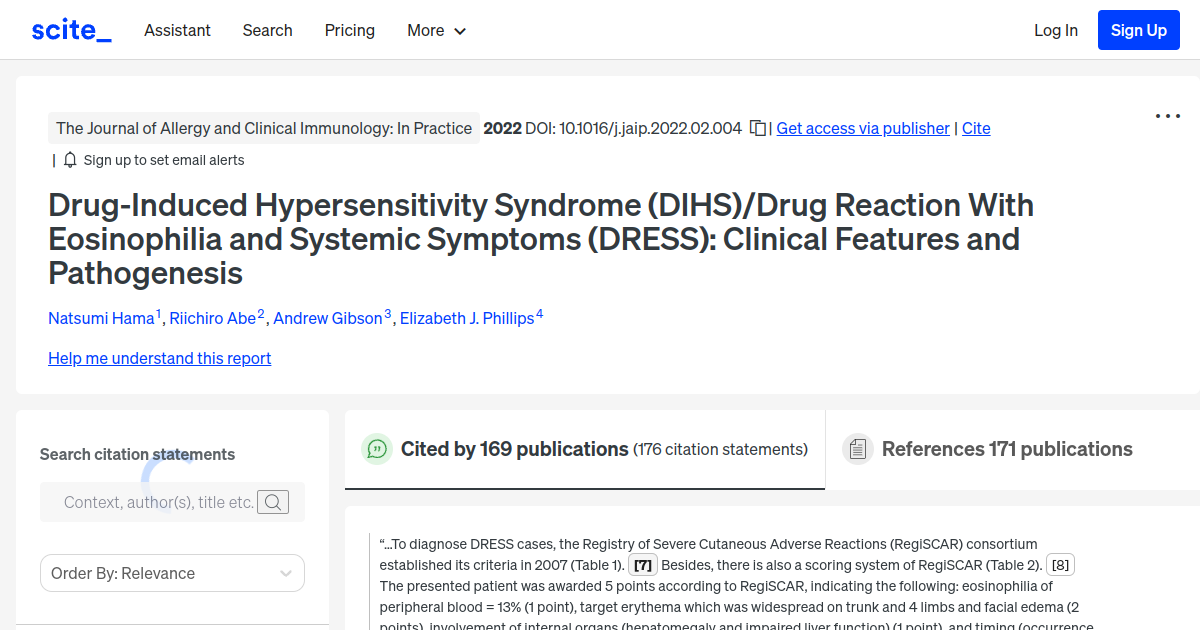Open the Order By Relevance dropdown

[172, 573]
